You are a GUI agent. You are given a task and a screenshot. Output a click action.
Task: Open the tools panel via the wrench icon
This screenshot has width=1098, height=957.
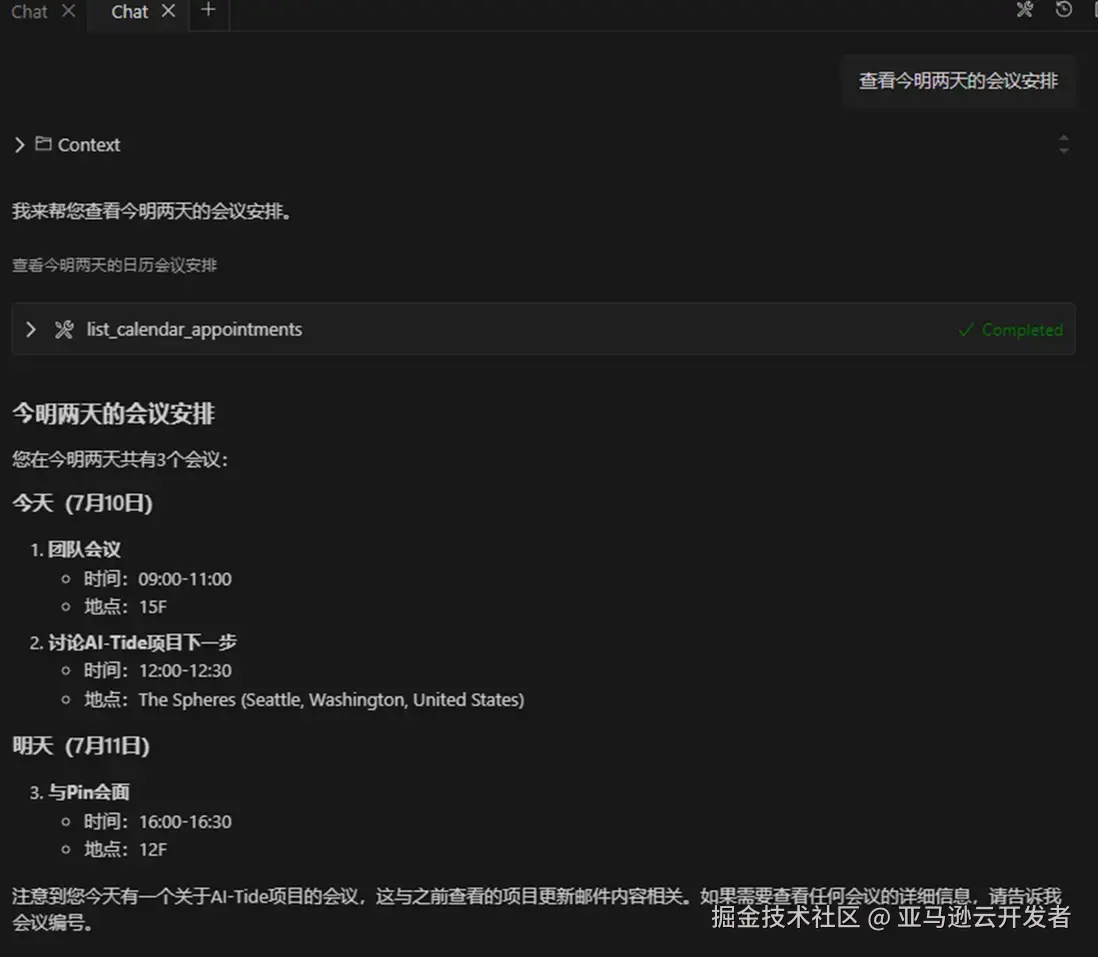click(1023, 10)
